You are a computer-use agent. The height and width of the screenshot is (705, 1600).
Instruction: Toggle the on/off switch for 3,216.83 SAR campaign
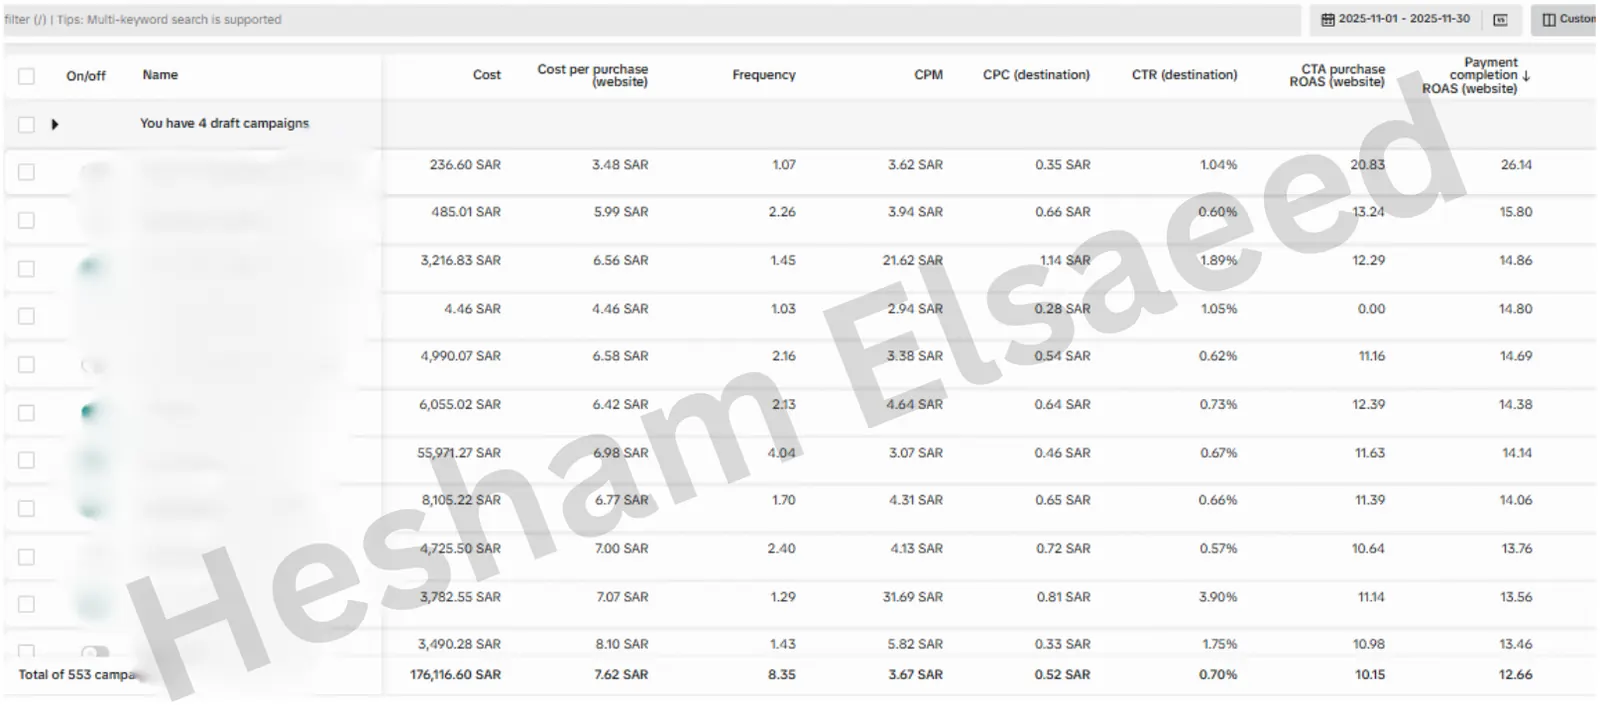93,267
